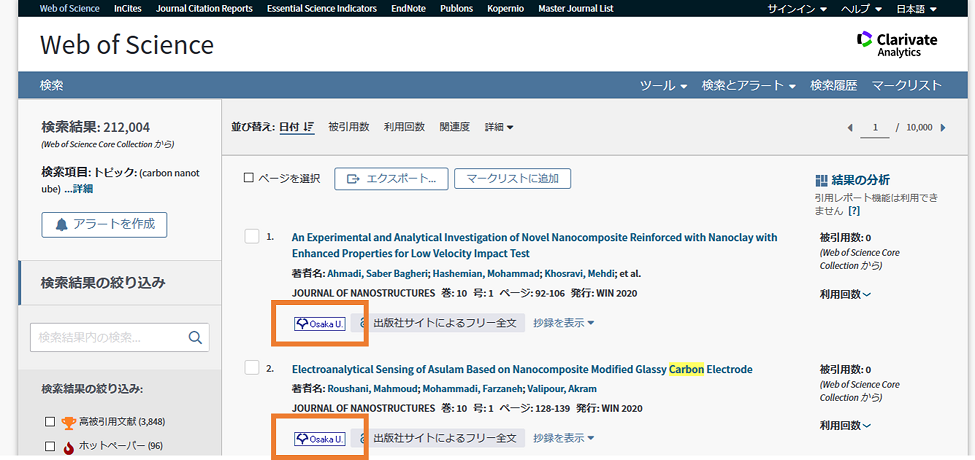The width and height of the screenshot is (975, 460).
Task: Expand 抄録を表示 for result 2
Action: [x=563, y=438]
